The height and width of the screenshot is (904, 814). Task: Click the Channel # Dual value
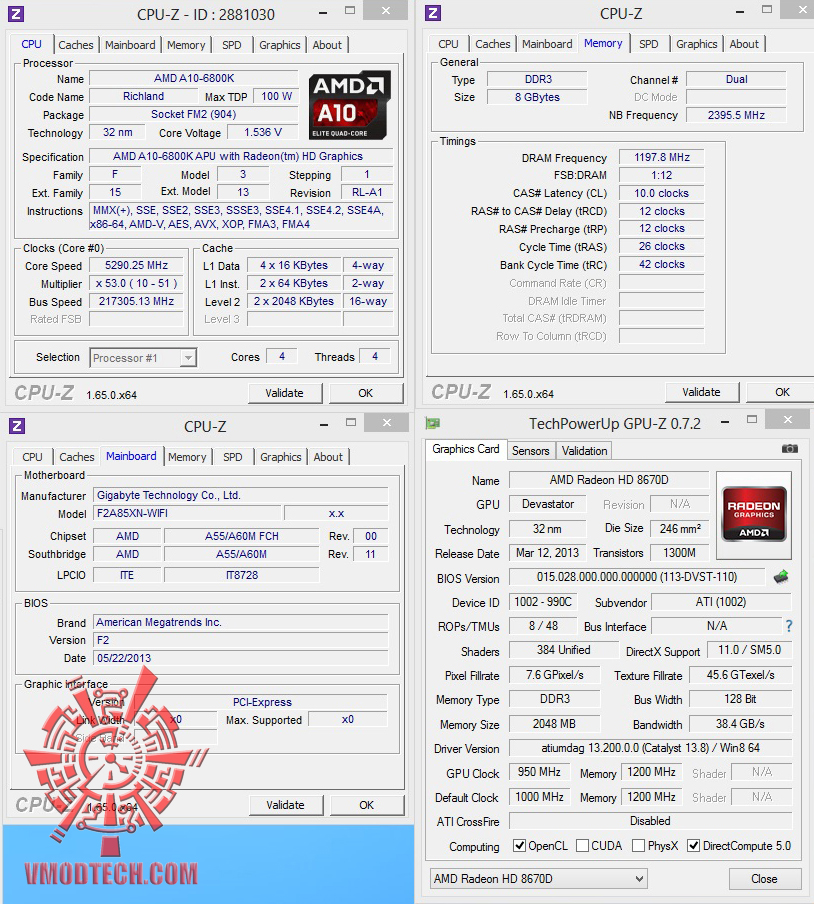[x=736, y=79]
